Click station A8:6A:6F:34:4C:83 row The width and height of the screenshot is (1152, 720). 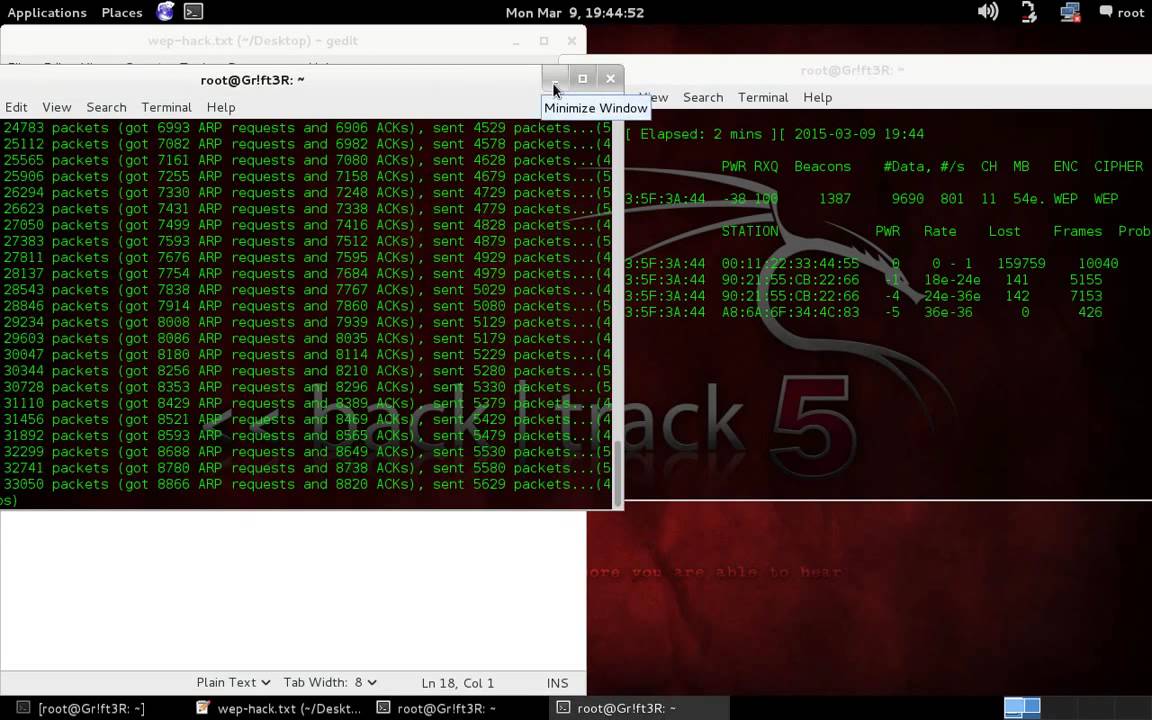click(864, 312)
